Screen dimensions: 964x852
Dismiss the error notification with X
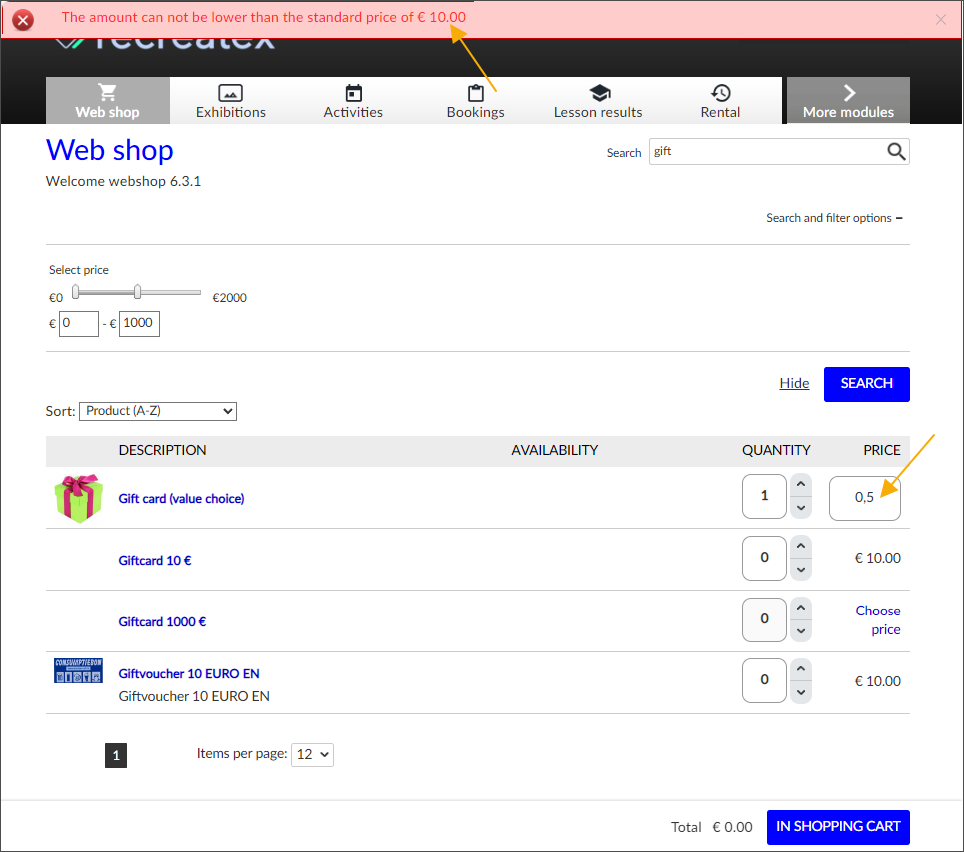click(x=940, y=19)
